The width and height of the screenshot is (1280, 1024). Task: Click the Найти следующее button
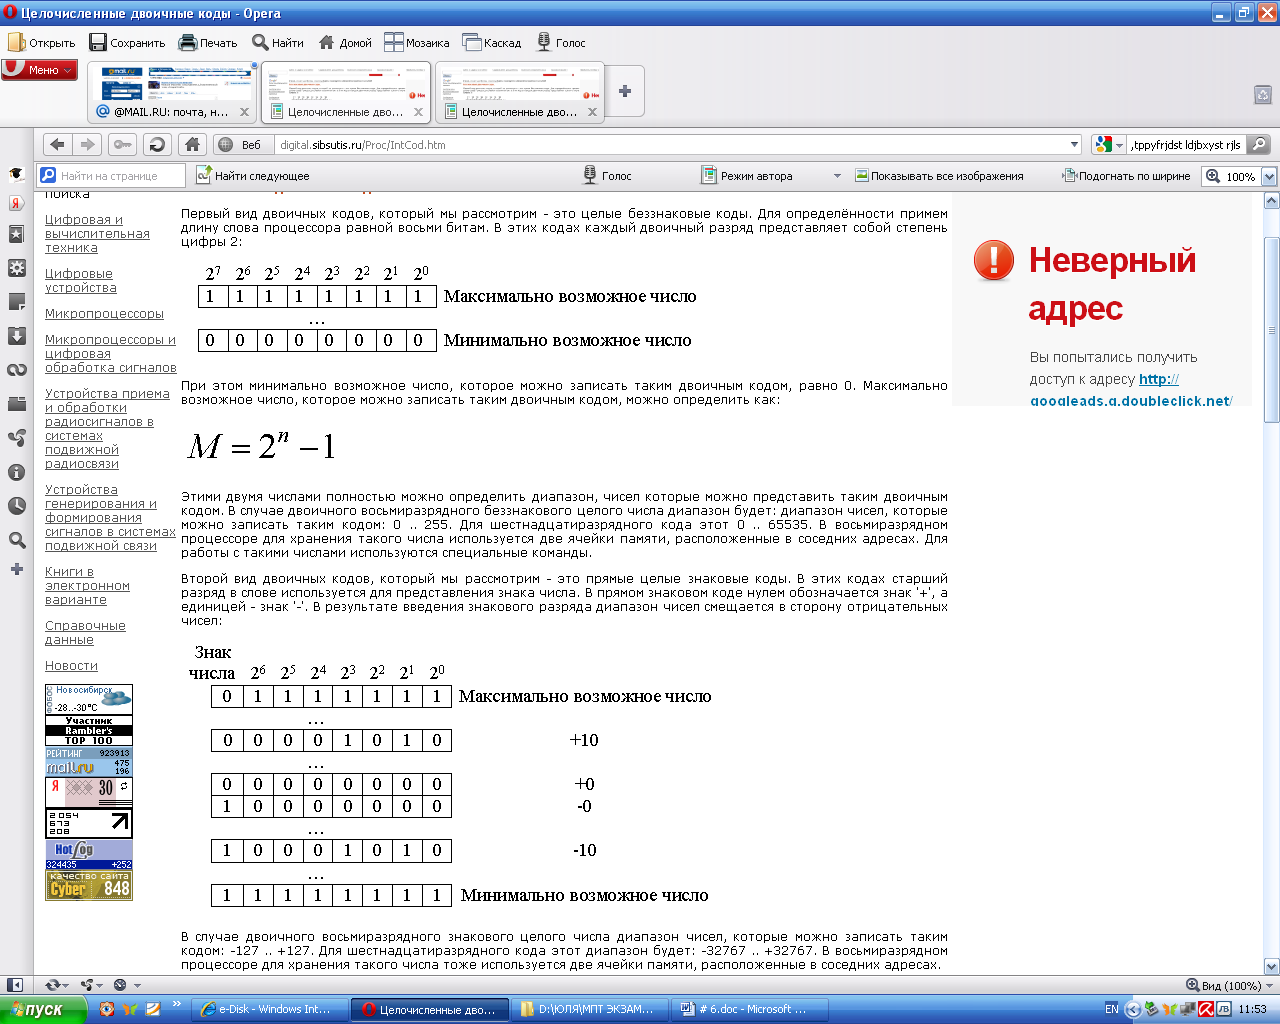253,175
